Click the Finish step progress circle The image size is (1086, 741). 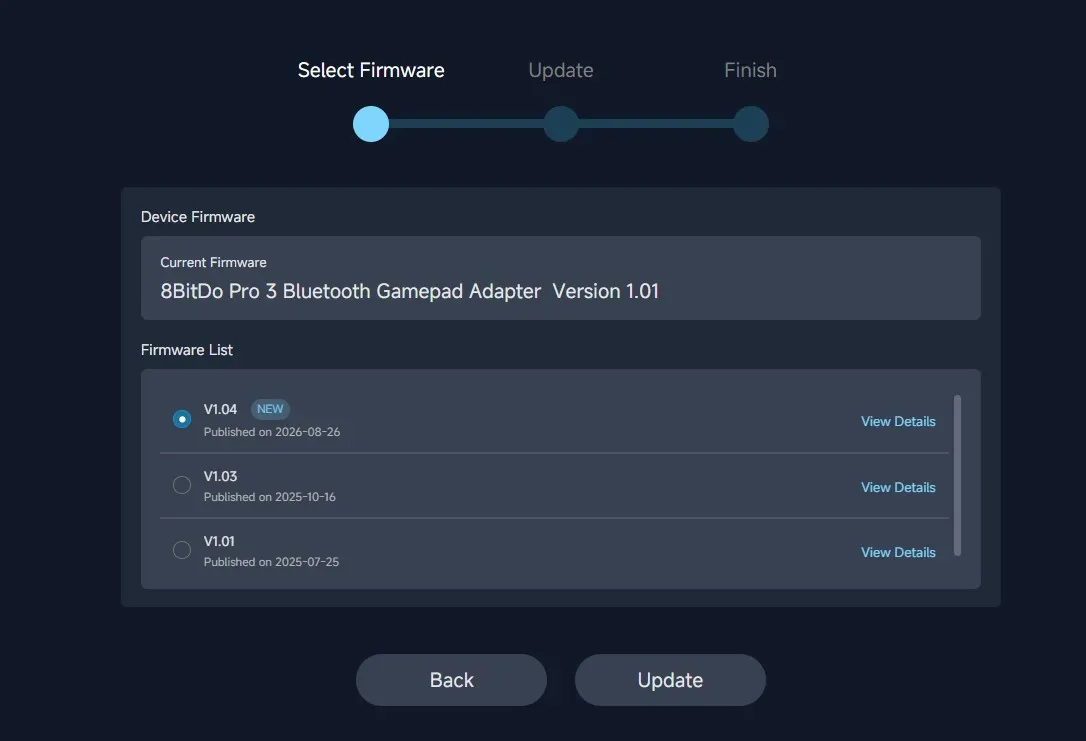tap(751, 124)
